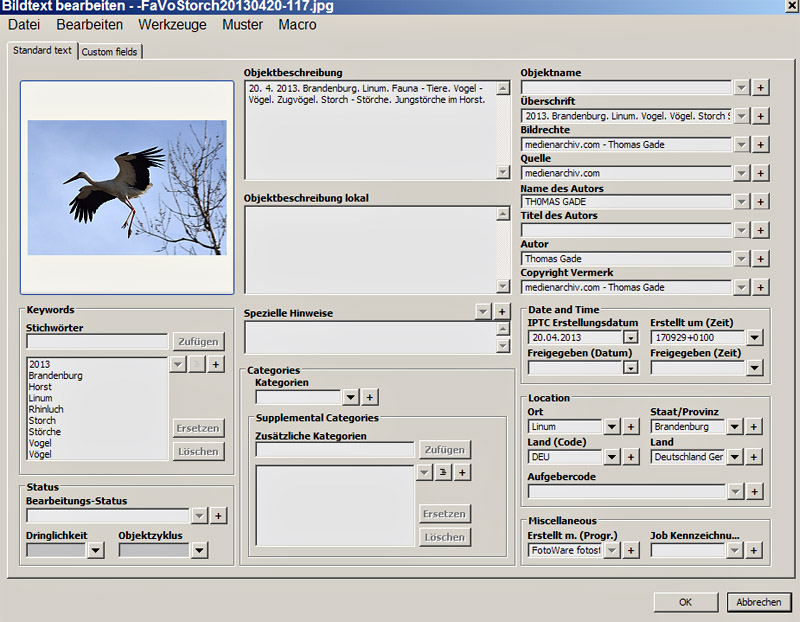The width and height of the screenshot is (800, 622).
Task: Click the OK button
Action: click(x=685, y=602)
